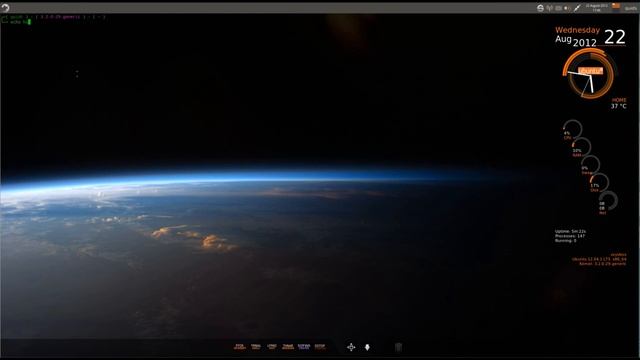640x360 pixels.
Task: Click the Swap usage ring gauge
Action: click(590, 165)
